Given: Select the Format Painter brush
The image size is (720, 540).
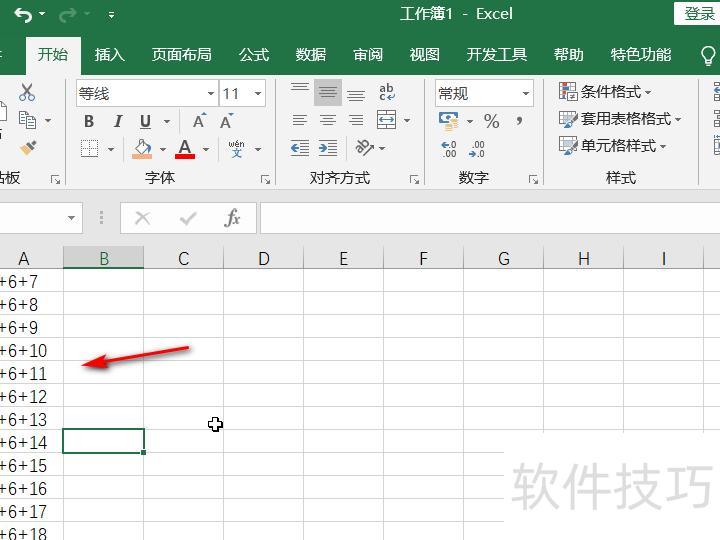Looking at the screenshot, I should (x=28, y=148).
